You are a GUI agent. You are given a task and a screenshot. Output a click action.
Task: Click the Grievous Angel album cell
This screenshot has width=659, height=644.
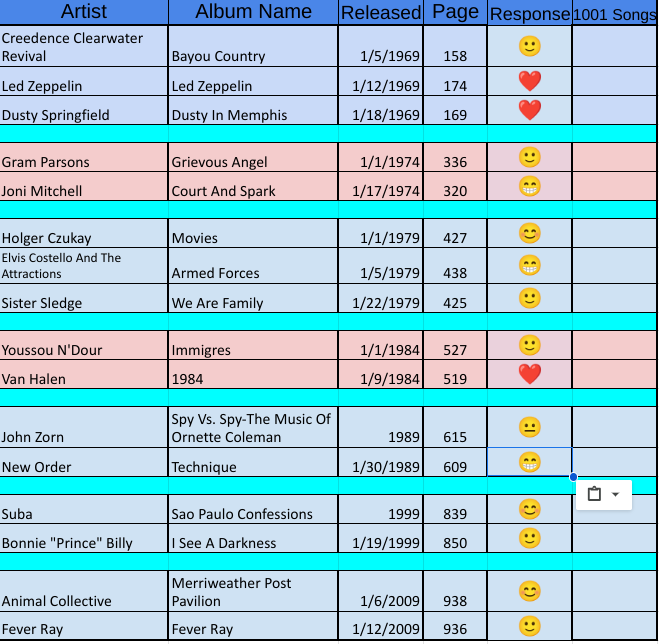253,157
